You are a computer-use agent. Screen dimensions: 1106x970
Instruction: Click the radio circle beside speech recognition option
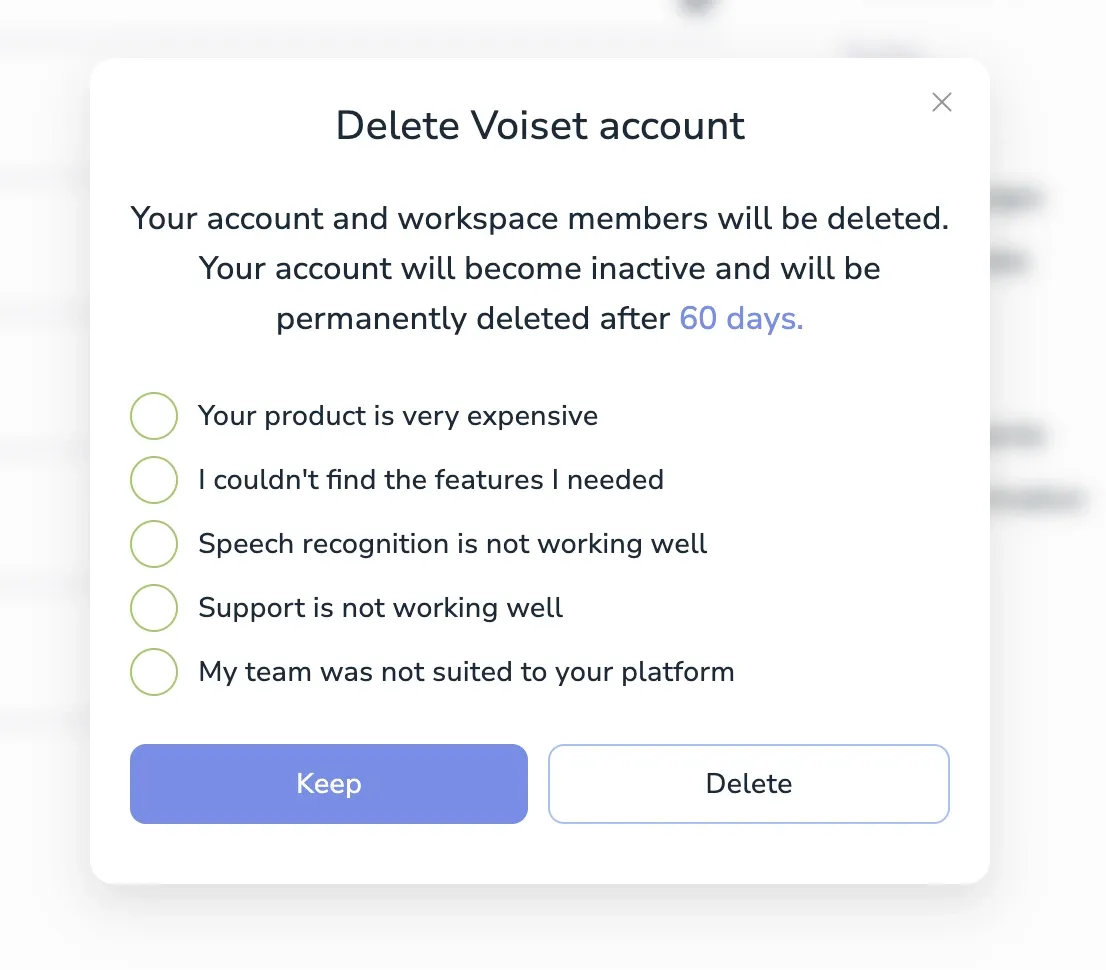(154, 544)
